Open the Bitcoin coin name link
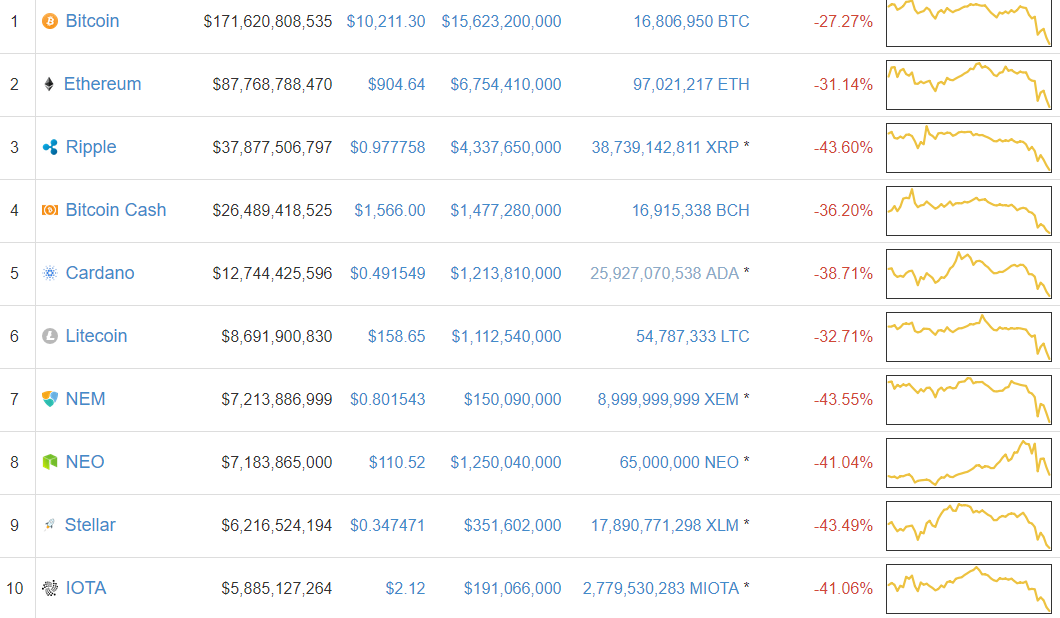This screenshot has width=1060, height=618. tap(92, 21)
